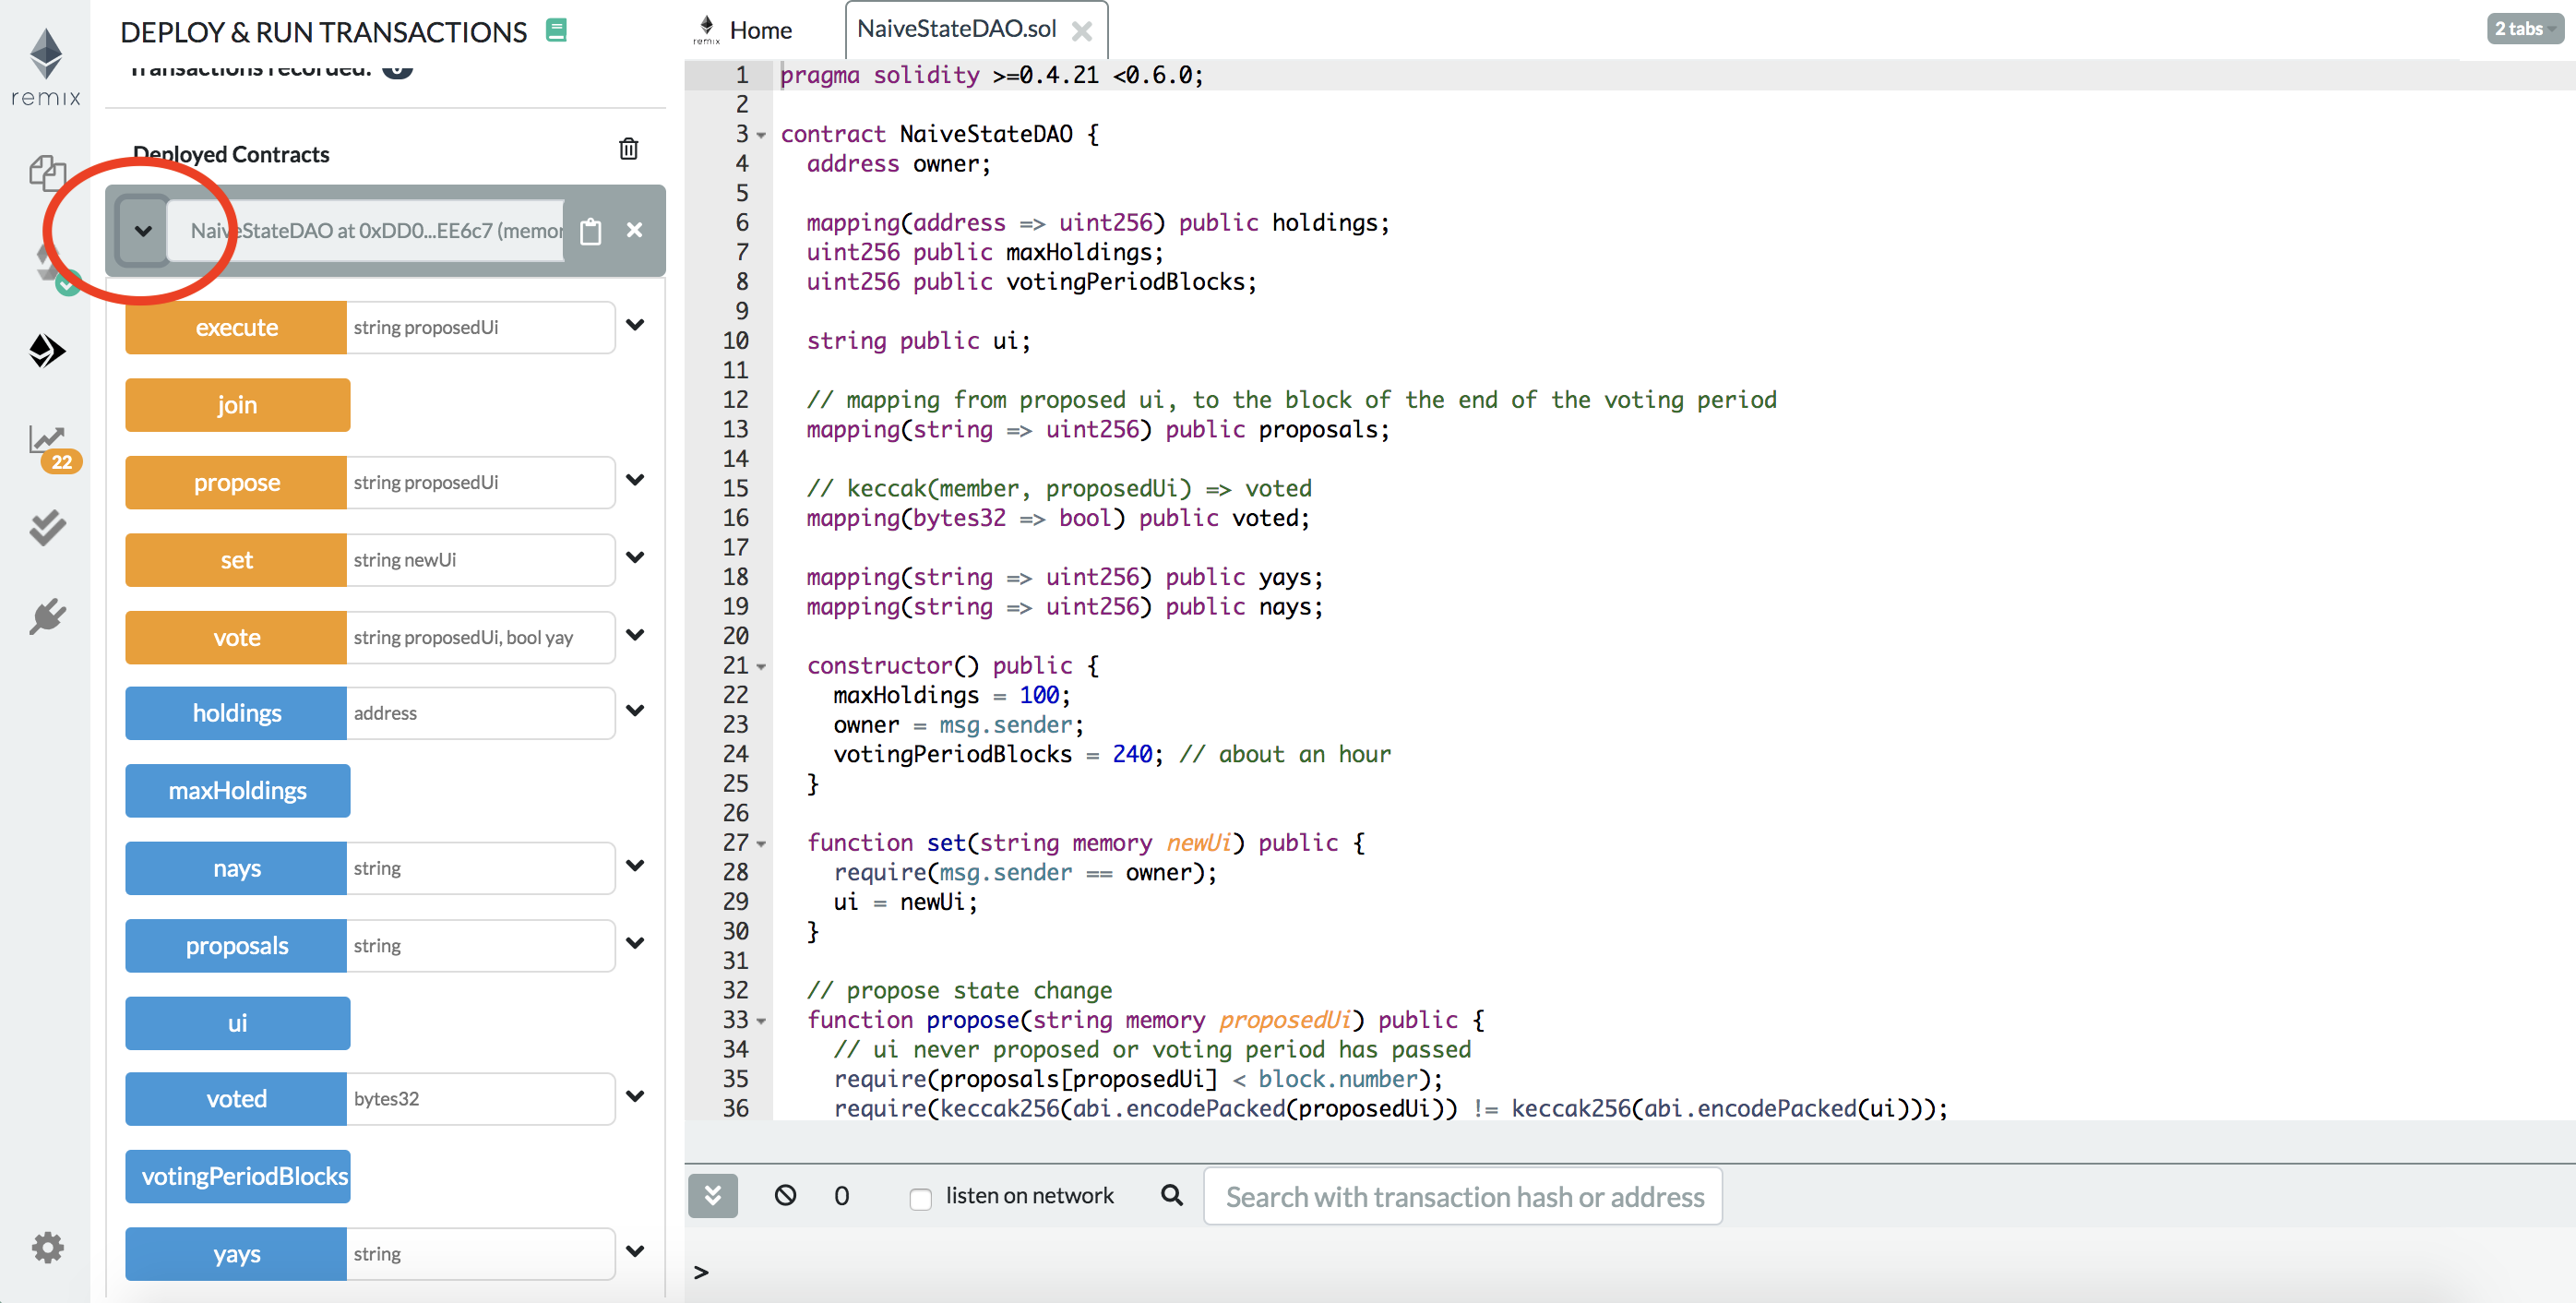Collapse the terminal with the double-chevron button
The image size is (2576, 1303).
712,1195
